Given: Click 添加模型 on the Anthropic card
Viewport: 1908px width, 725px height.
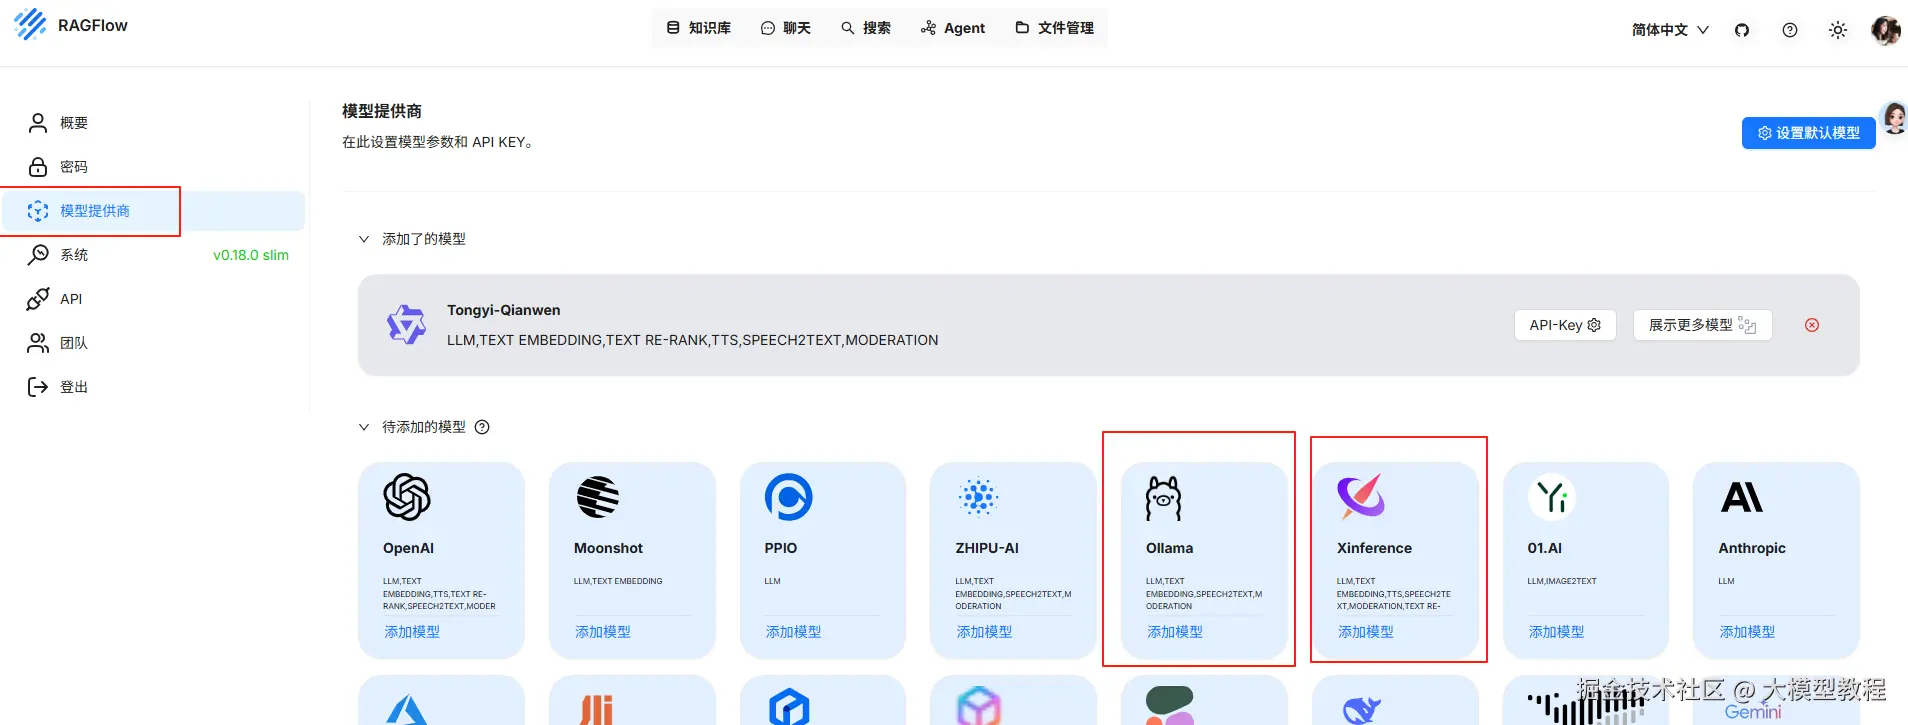Looking at the screenshot, I should click(1747, 632).
